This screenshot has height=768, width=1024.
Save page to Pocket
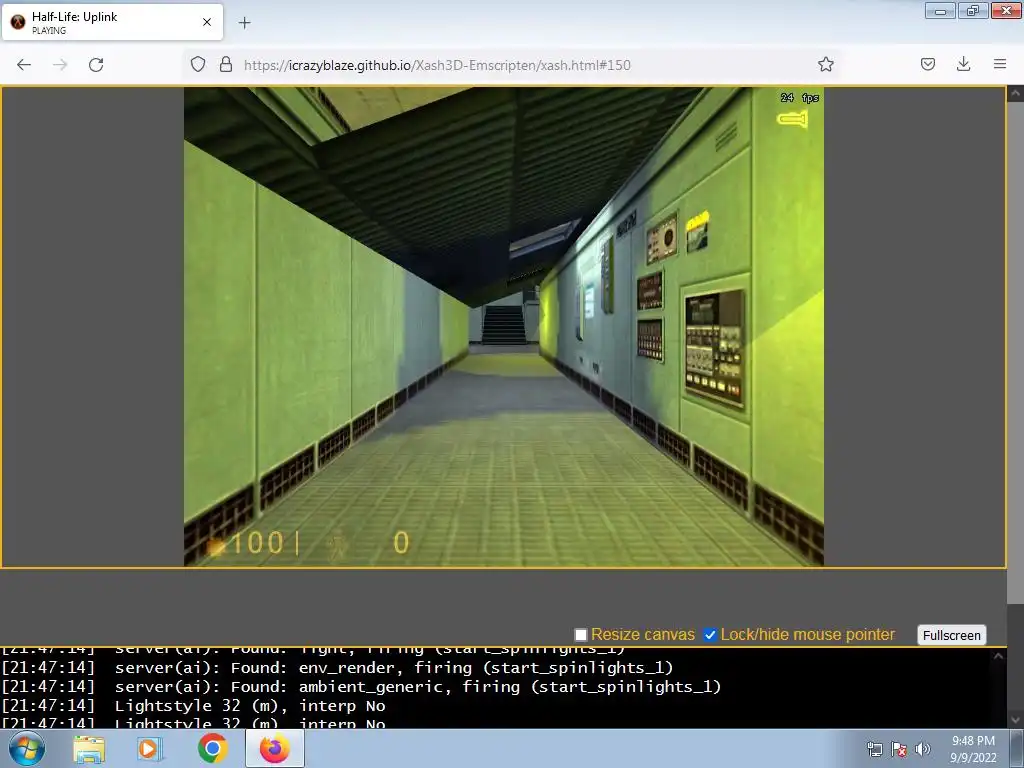928,64
